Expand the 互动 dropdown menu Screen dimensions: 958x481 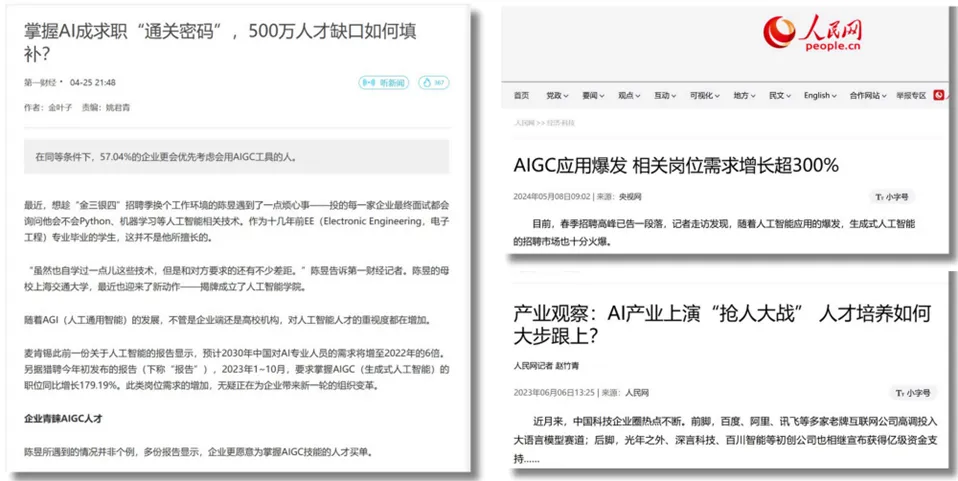point(665,95)
